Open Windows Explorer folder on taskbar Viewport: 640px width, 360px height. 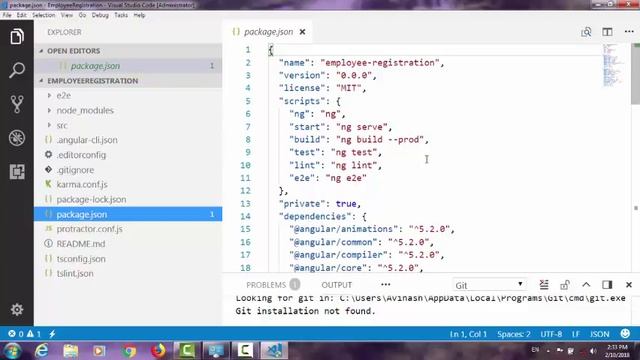[70, 351]
